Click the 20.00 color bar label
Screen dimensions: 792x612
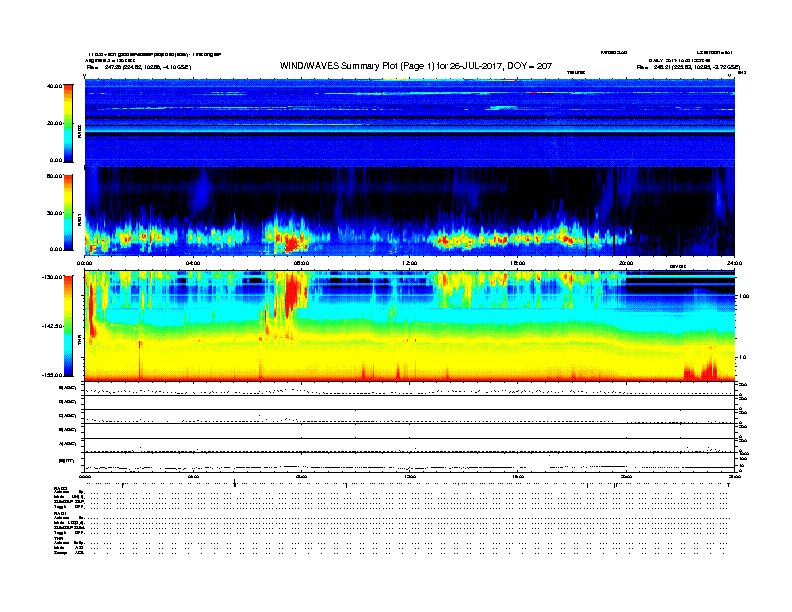(x=54, y=123)
